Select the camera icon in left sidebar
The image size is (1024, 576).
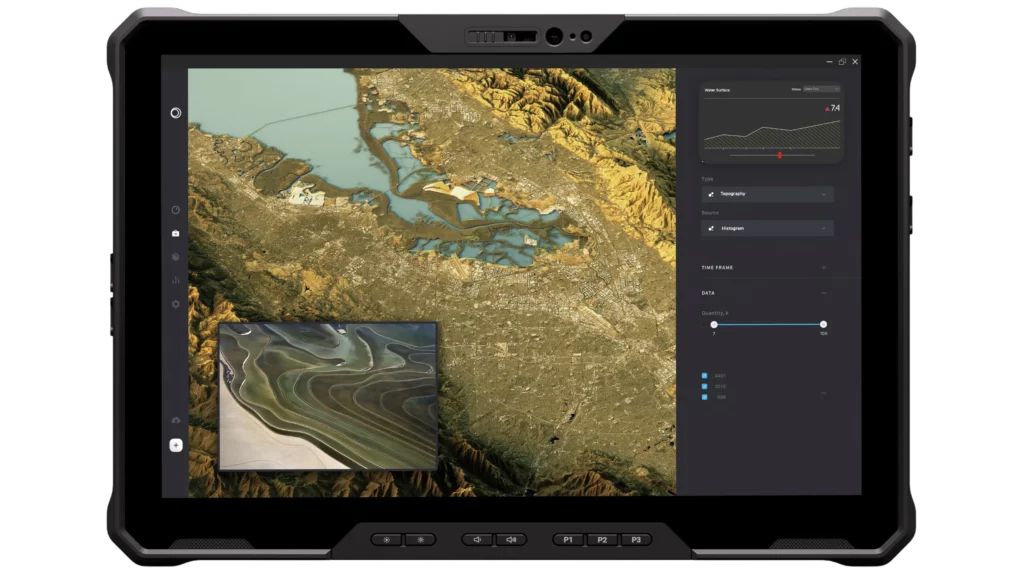pyautogui.click(x=176, y=233)
